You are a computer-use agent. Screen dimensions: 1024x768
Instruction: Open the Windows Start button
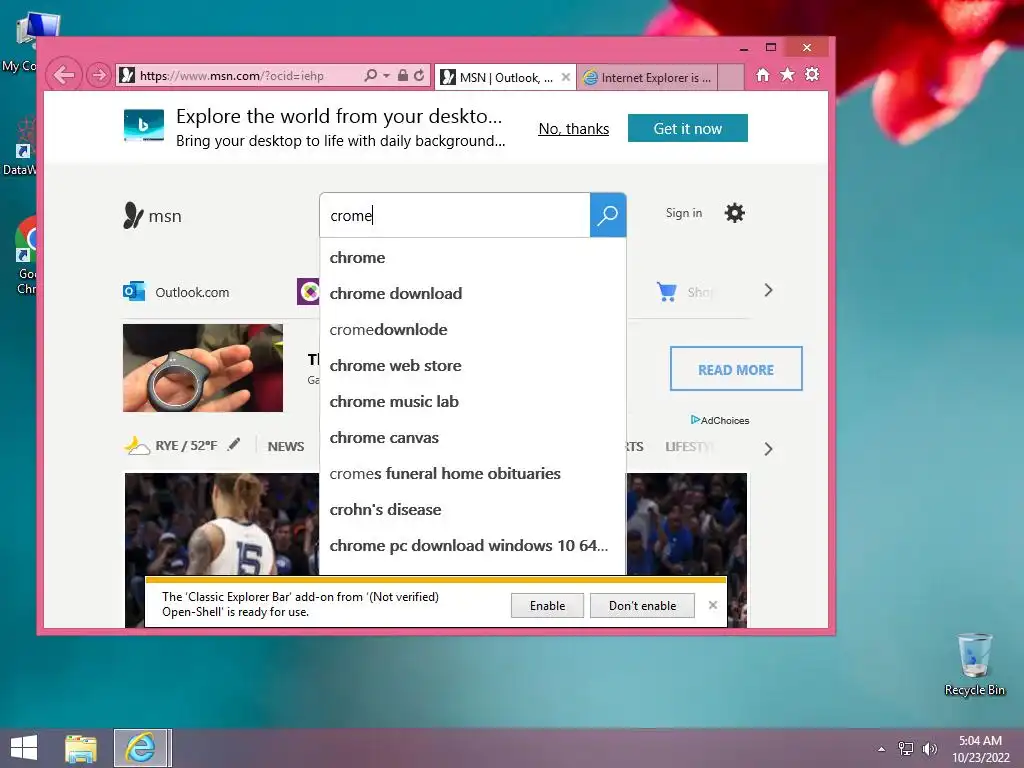[24, 748]
